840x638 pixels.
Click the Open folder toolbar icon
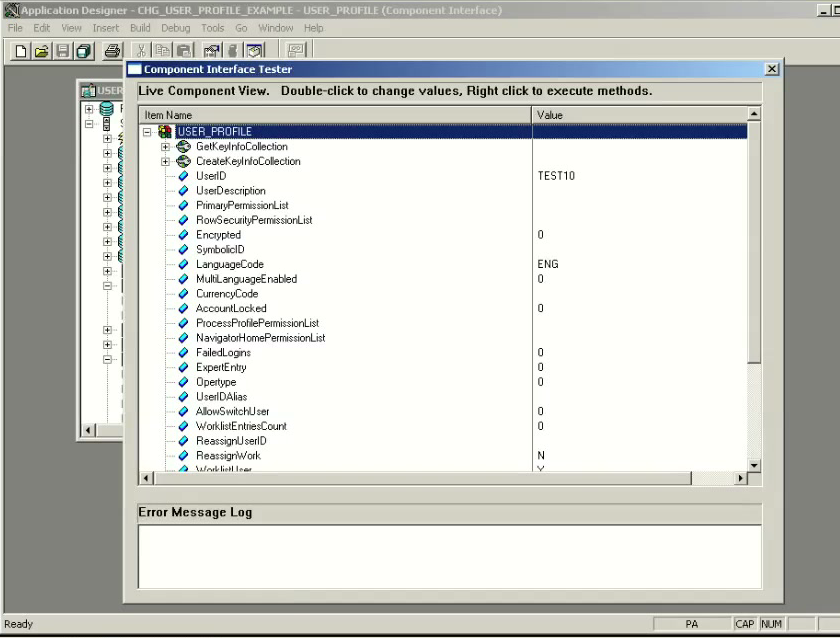tap(42, 51)
